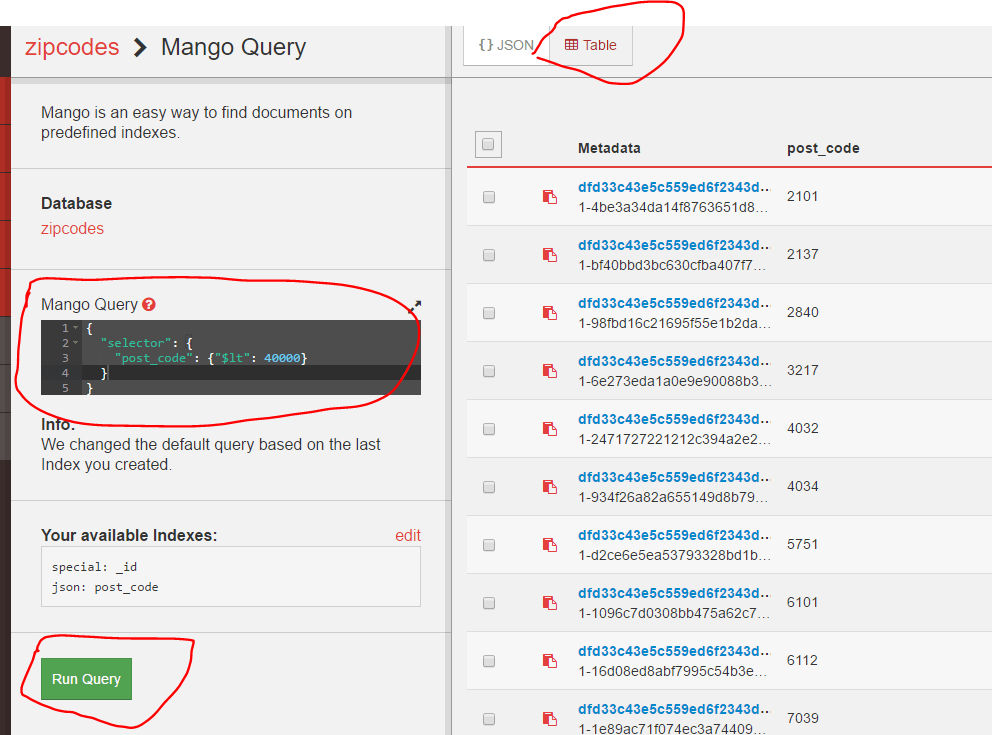Check the row checkbox for post_code 4034
Image resolution: width=992 pixels, height=735 pixels.
point(488,487)
